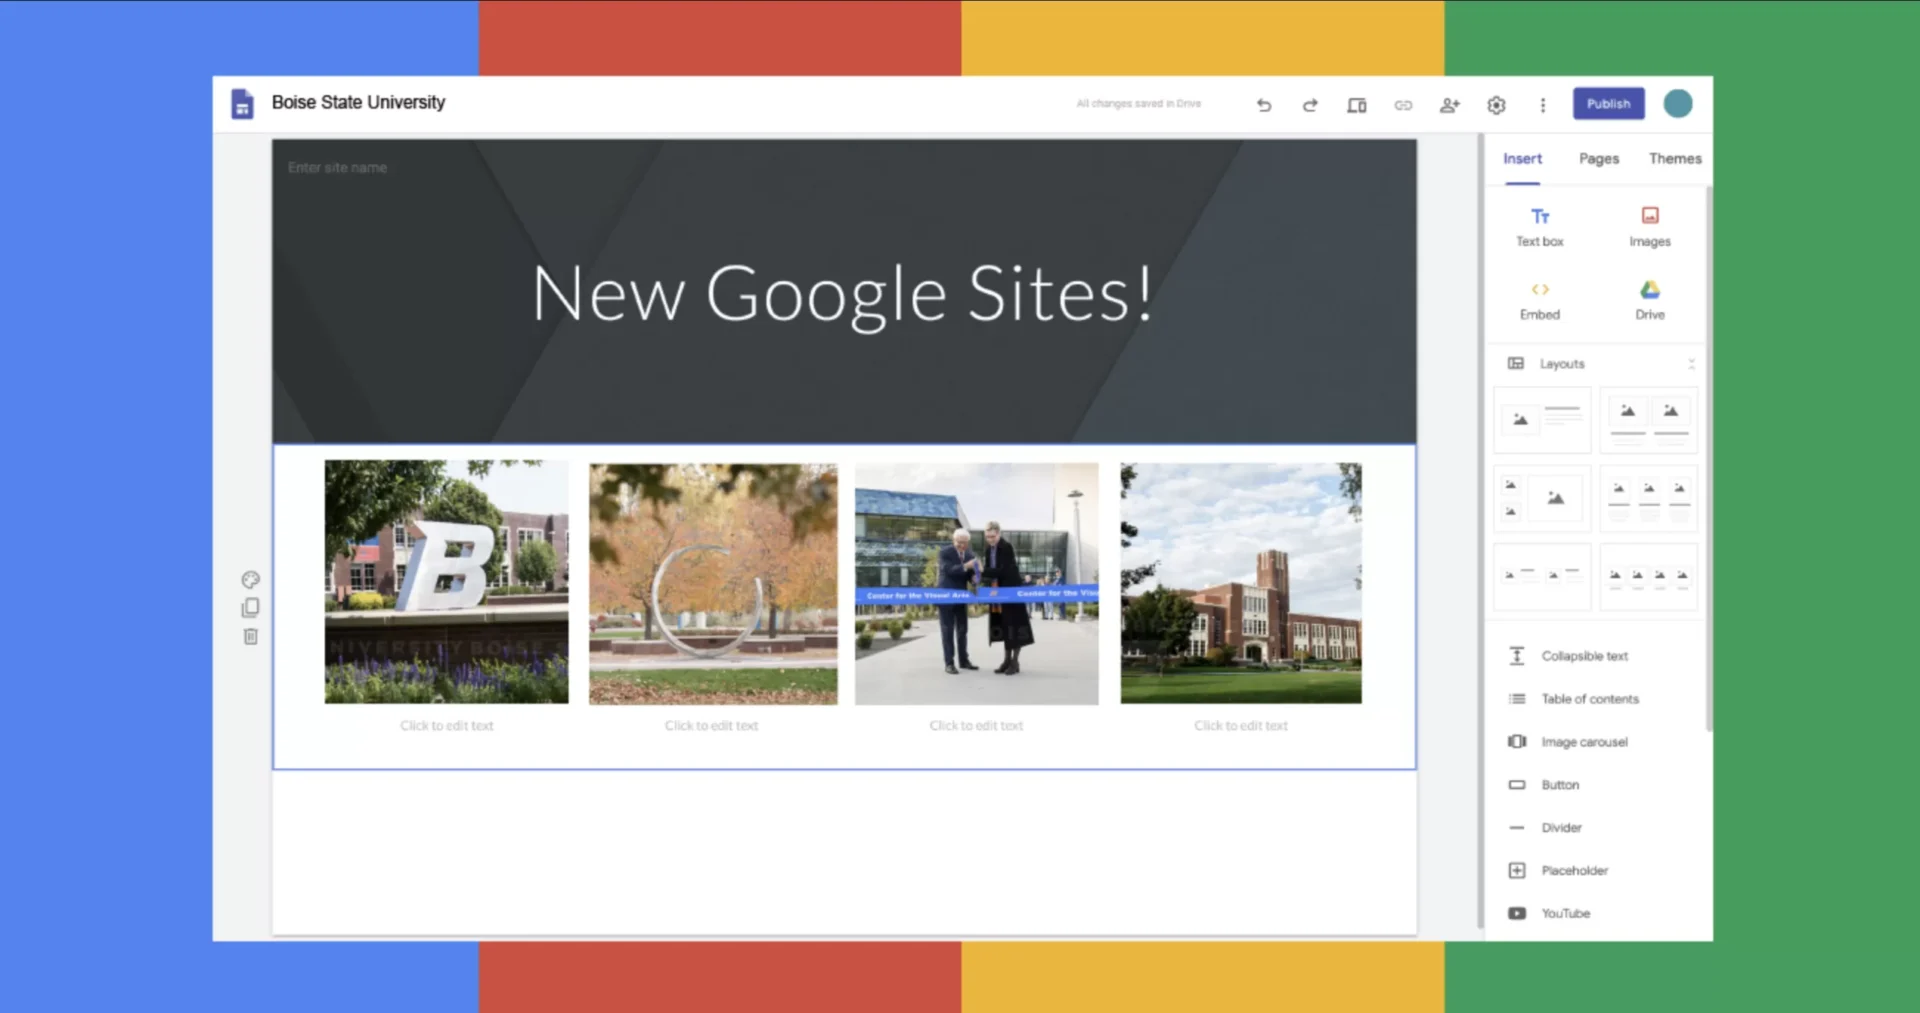Screen dimensions: 1920x1013
Task: Insert Images from the panel
Action: coord(1650,227)
